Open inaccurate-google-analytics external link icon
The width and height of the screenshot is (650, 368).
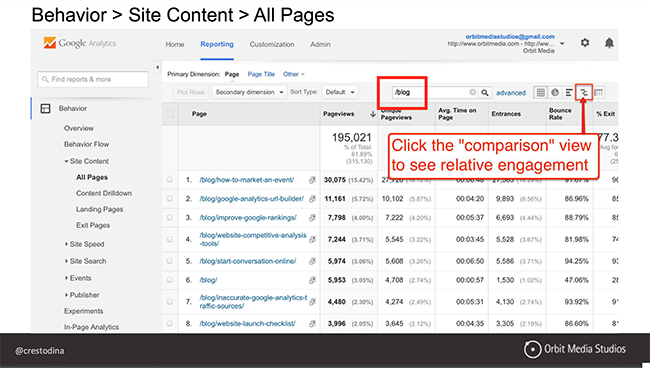click(x=312, y=302)
